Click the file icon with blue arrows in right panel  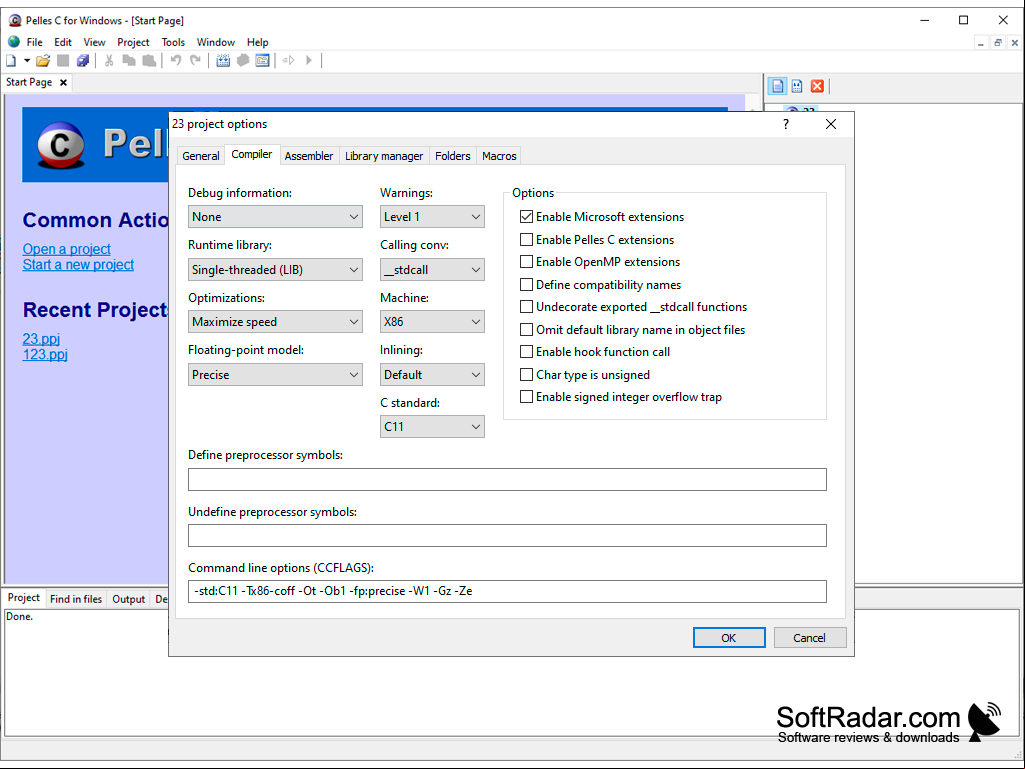(x=797, y=86)
